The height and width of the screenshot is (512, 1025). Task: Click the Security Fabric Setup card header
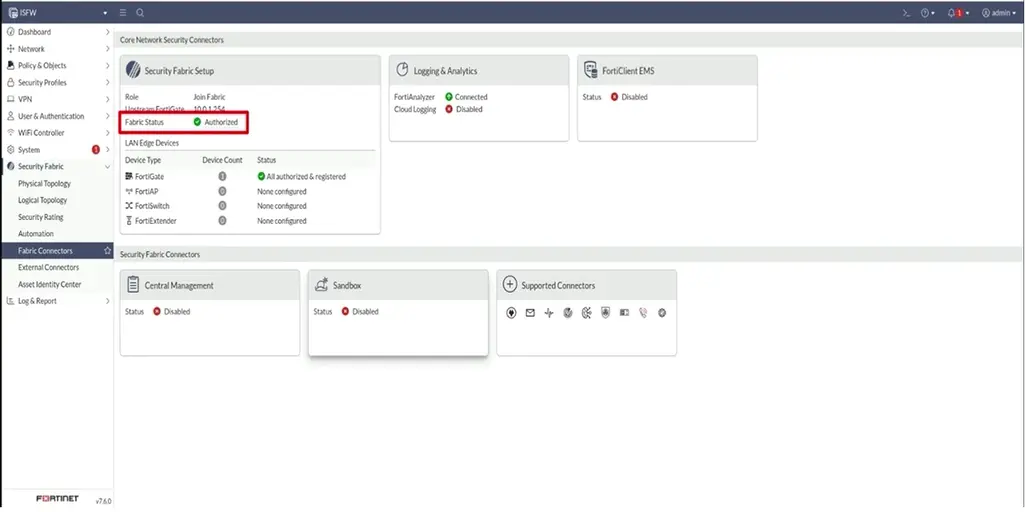[250, 71]
